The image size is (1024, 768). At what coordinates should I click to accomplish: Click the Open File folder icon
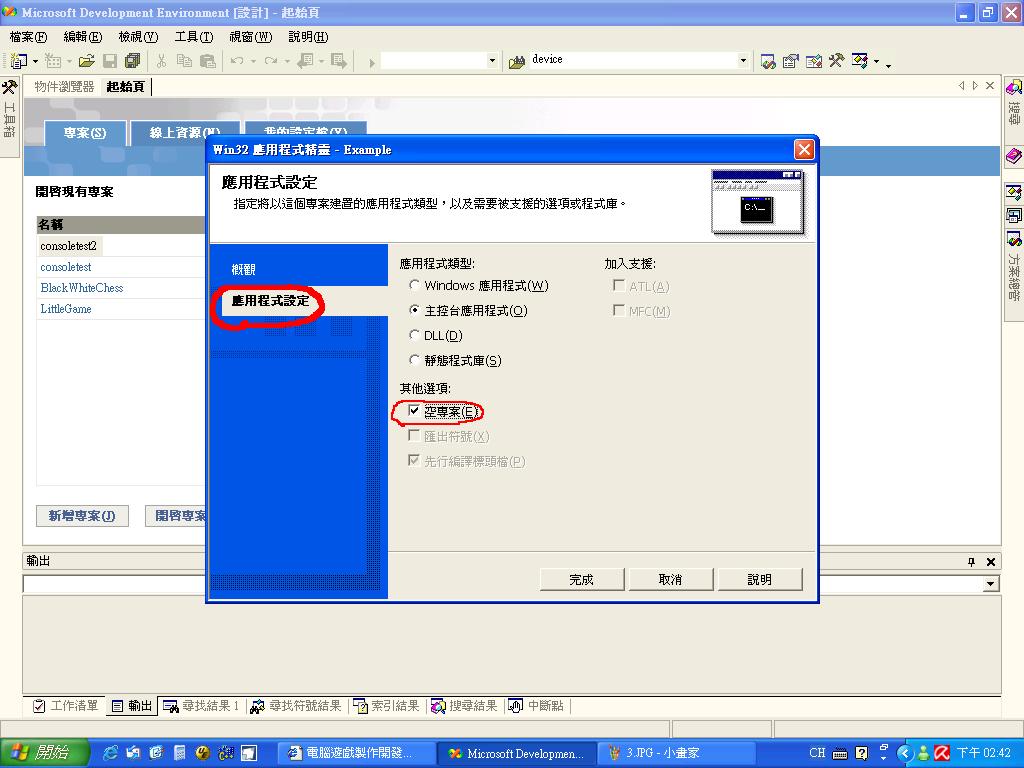86,61
